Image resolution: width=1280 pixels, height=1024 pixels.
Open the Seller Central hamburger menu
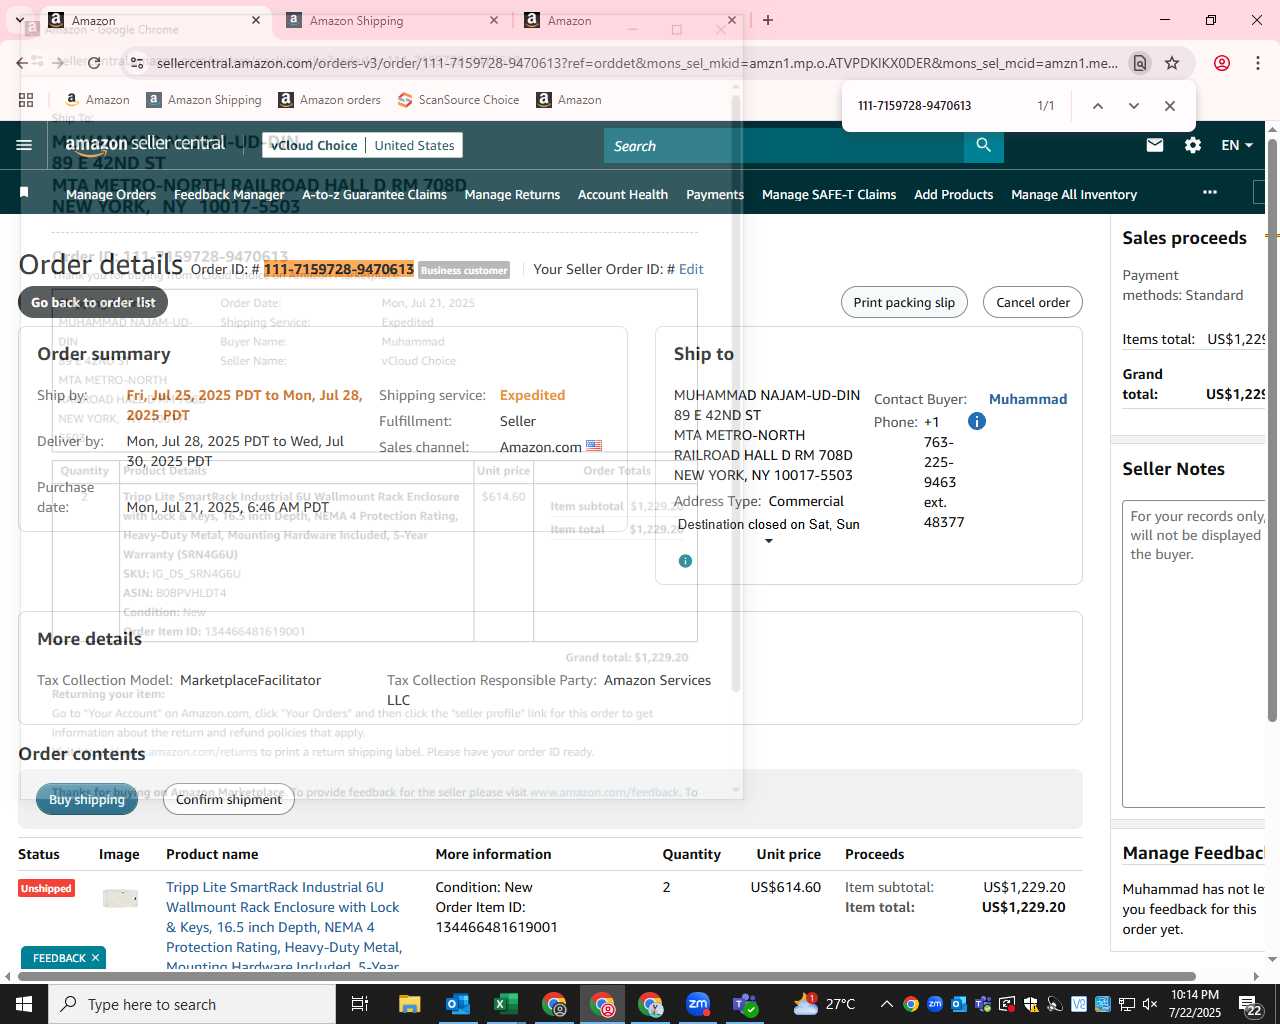click(24, 145)
